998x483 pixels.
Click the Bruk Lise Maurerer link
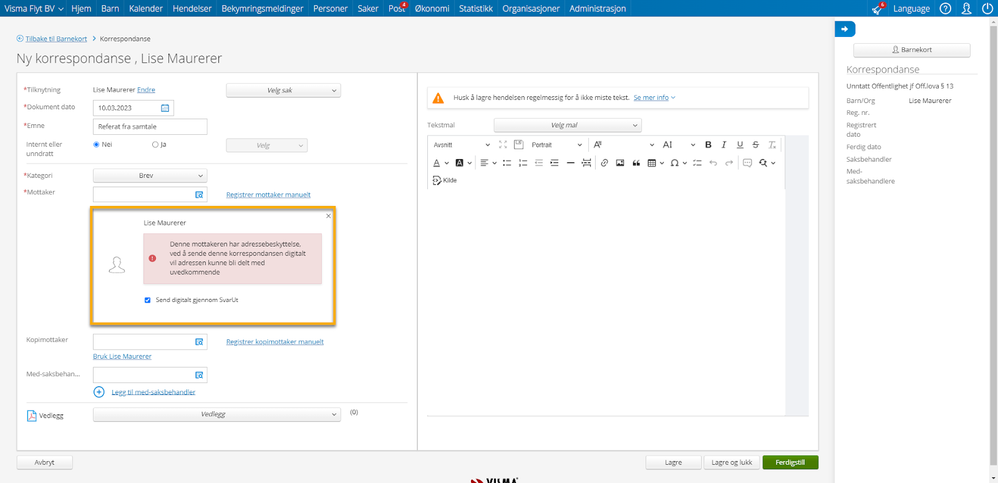tap(122, 356)
